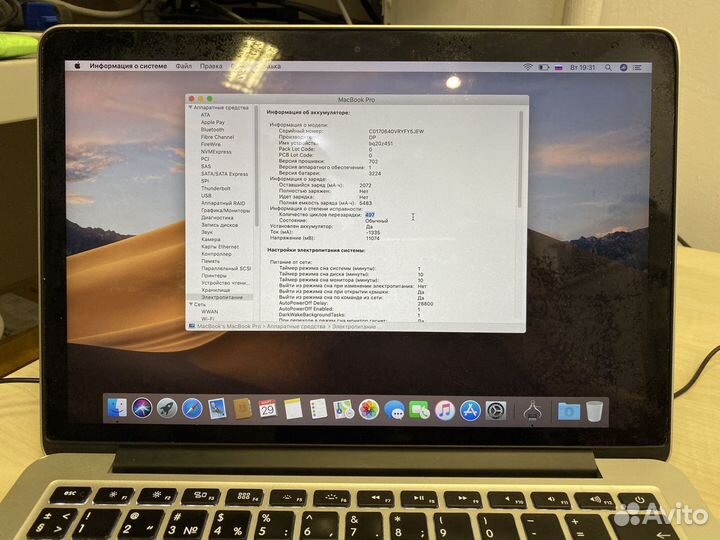Open Mail stamp icon in dock
Viewport: 720px width, 540px height.
[x=217, y=409]
